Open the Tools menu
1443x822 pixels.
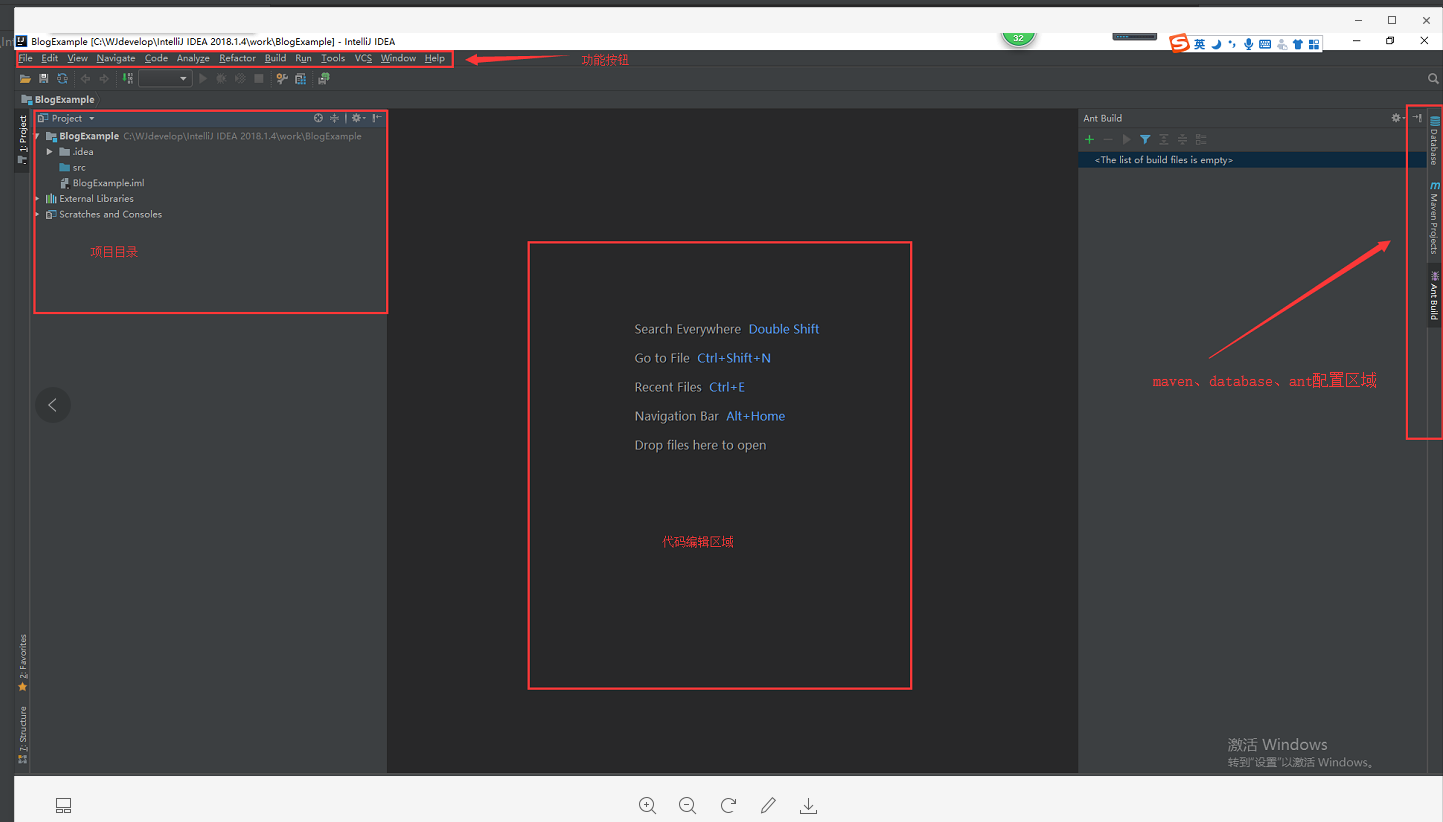333,58
